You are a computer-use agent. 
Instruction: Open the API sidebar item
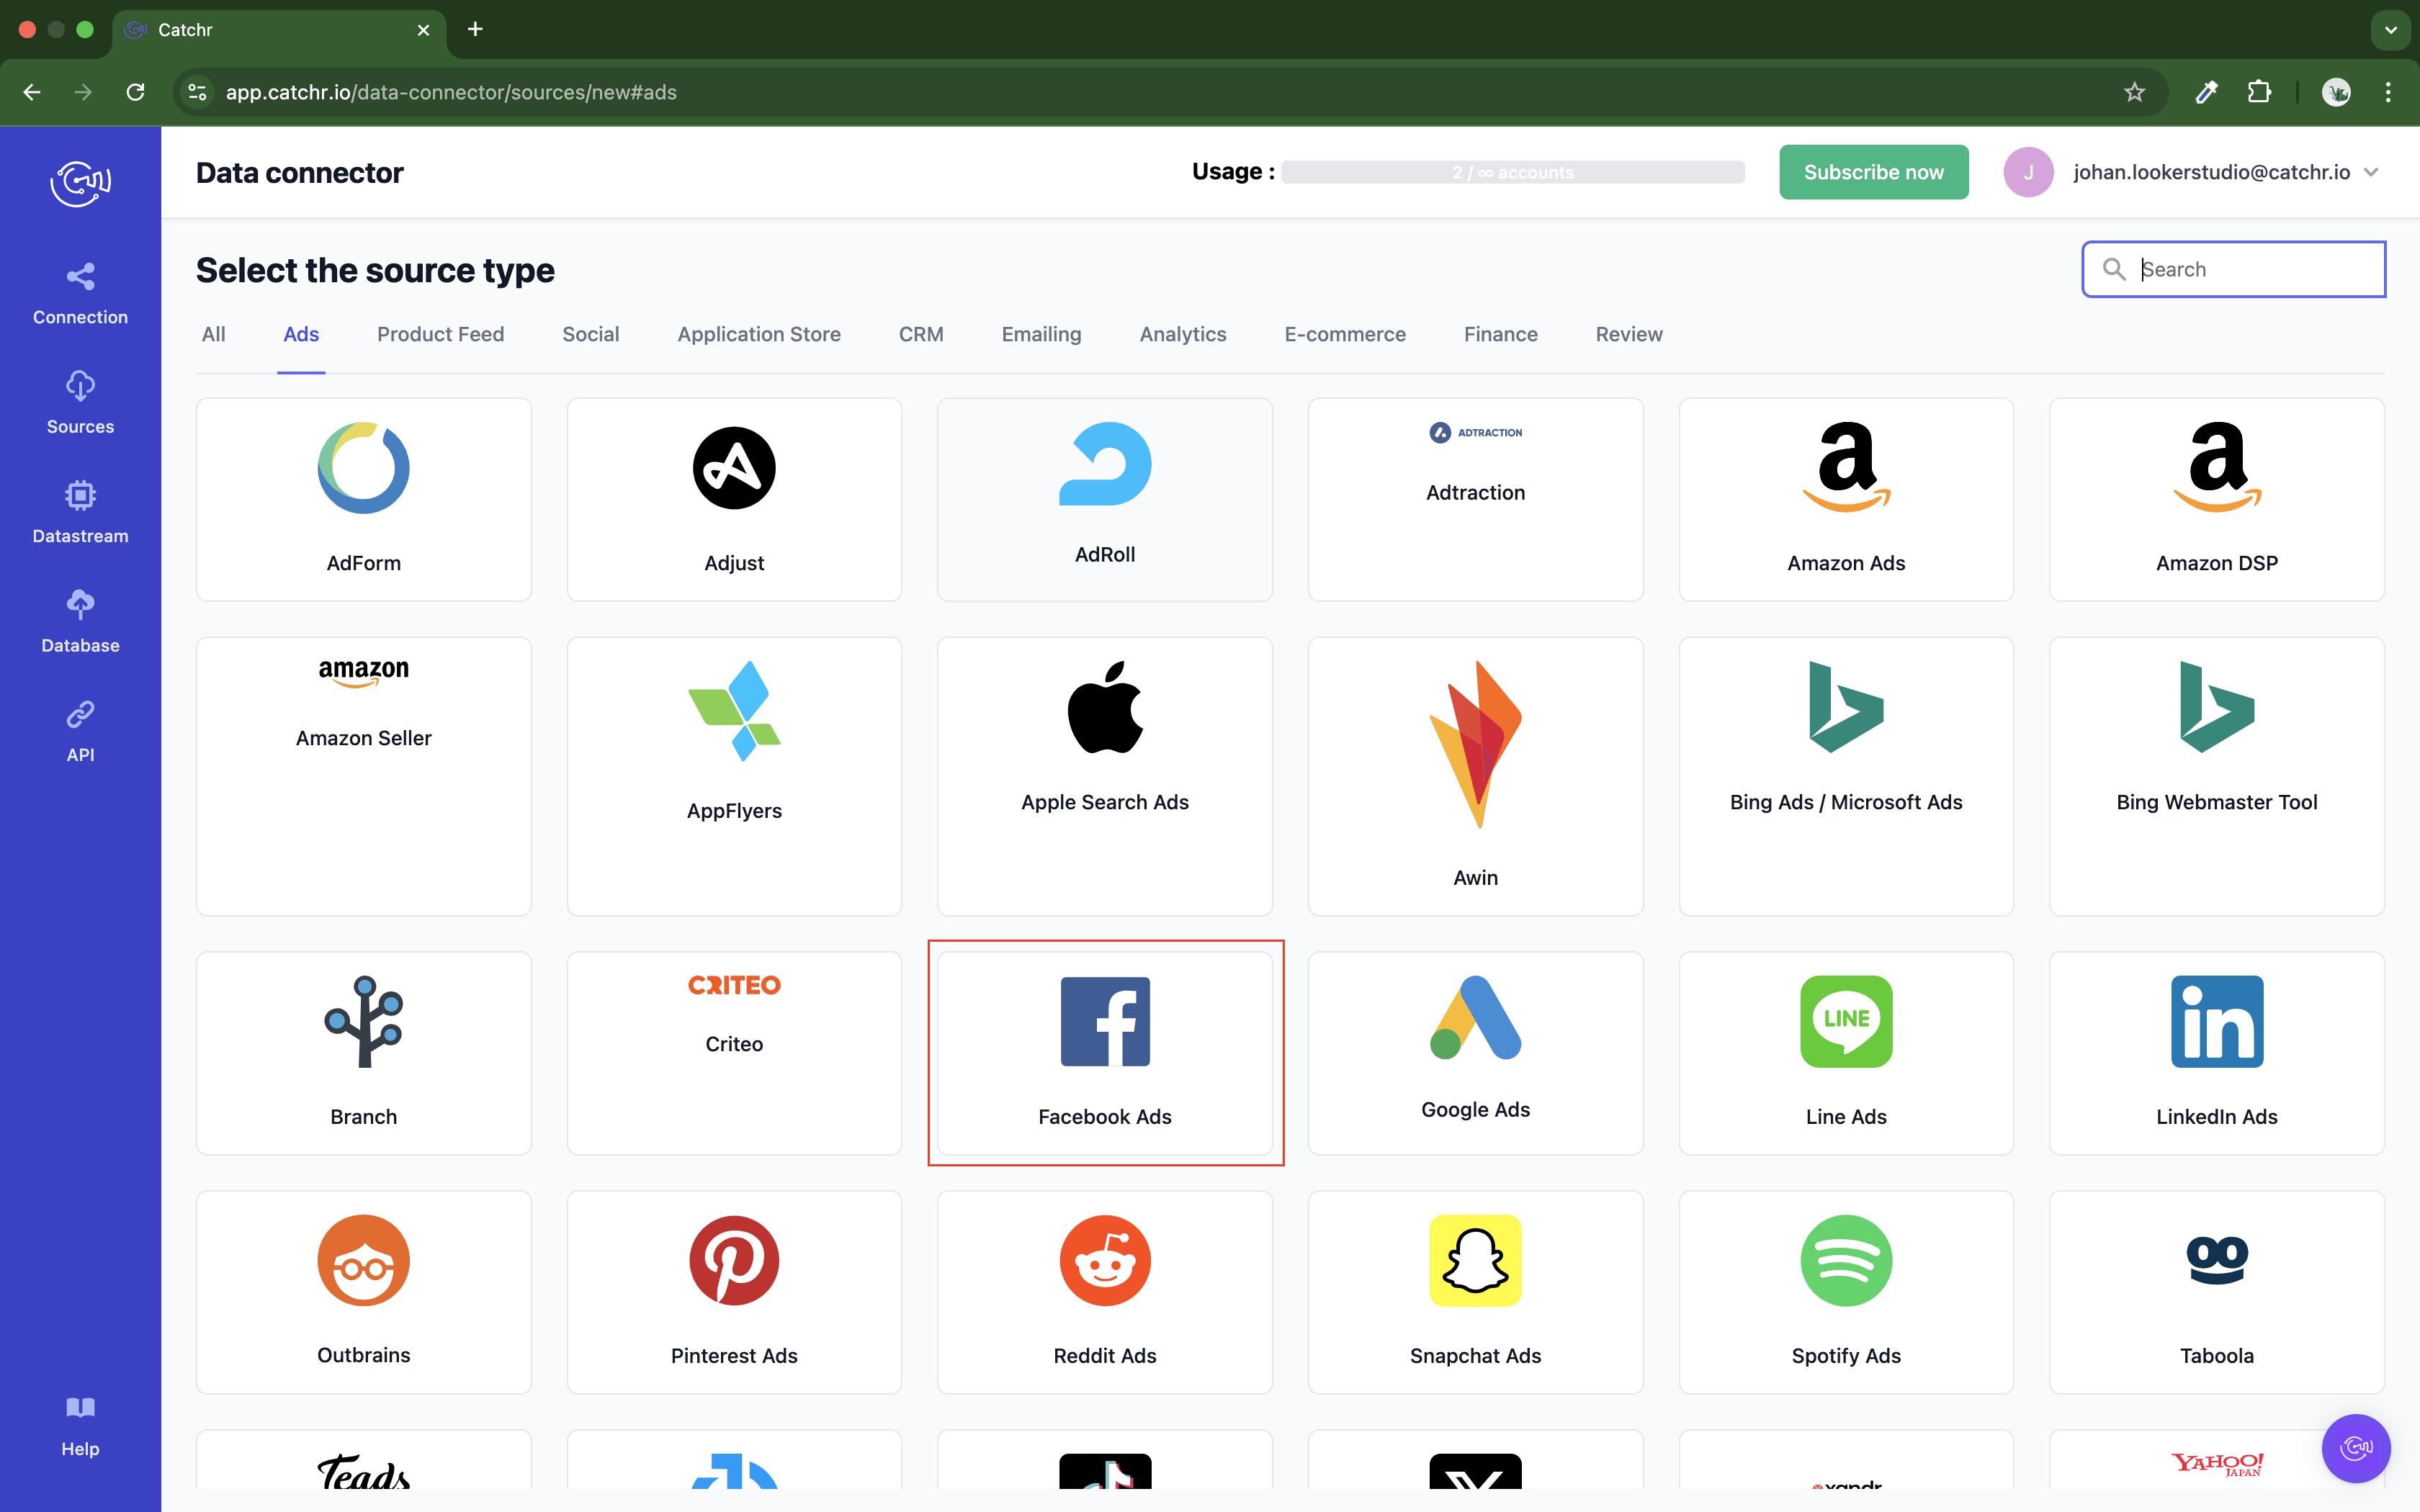tap(80, 732)
